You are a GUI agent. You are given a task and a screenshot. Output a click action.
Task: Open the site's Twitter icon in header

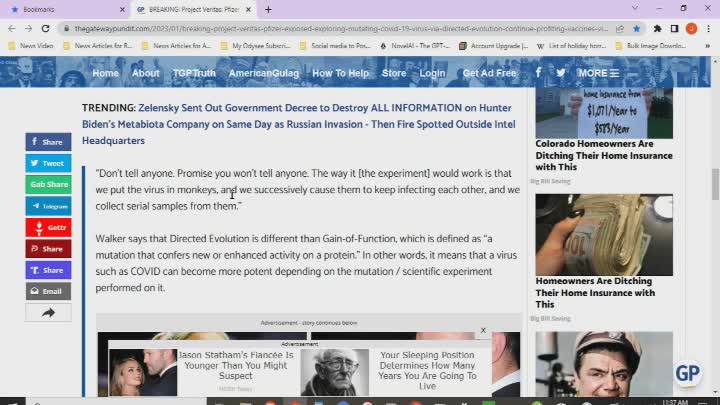coord(561,73)
